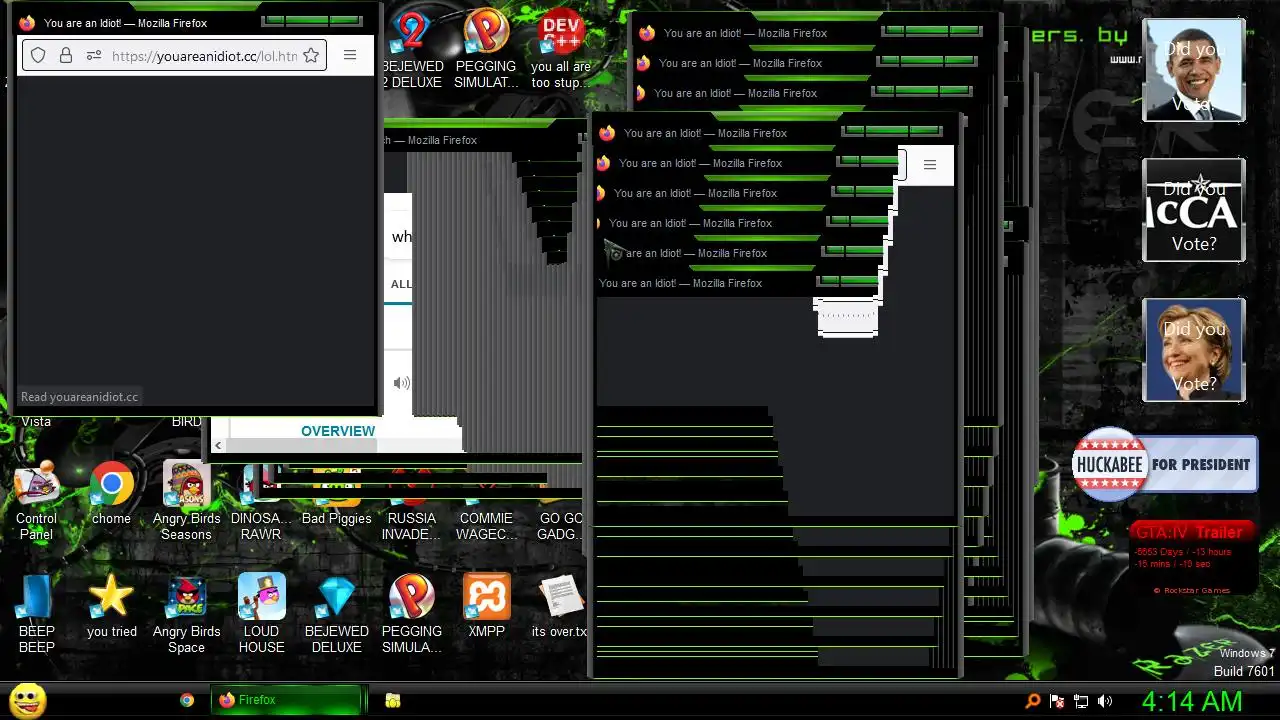Open the volume speaker tray icon
This screenshot has width=1280, height=720.
(x=1105, y=701)
